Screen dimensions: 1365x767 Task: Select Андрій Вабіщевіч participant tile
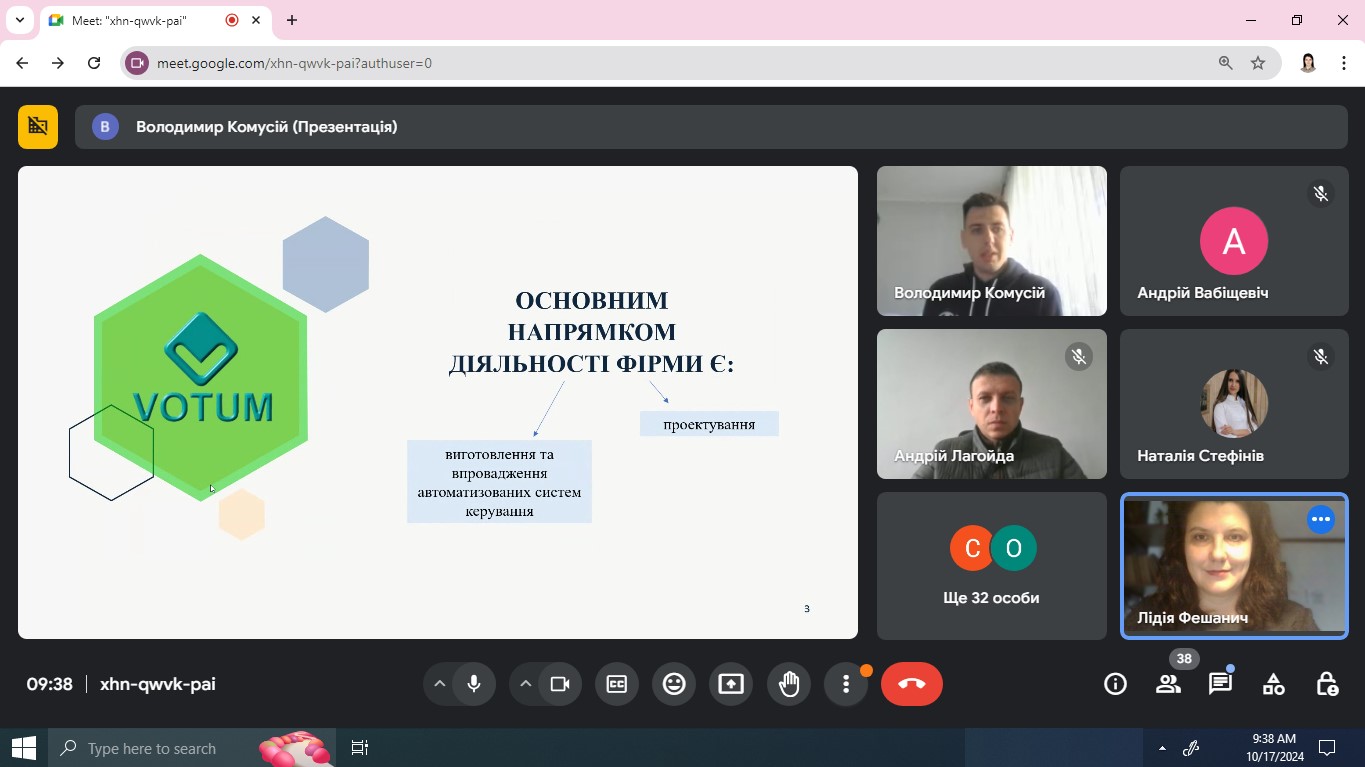tap(1234, 241)
